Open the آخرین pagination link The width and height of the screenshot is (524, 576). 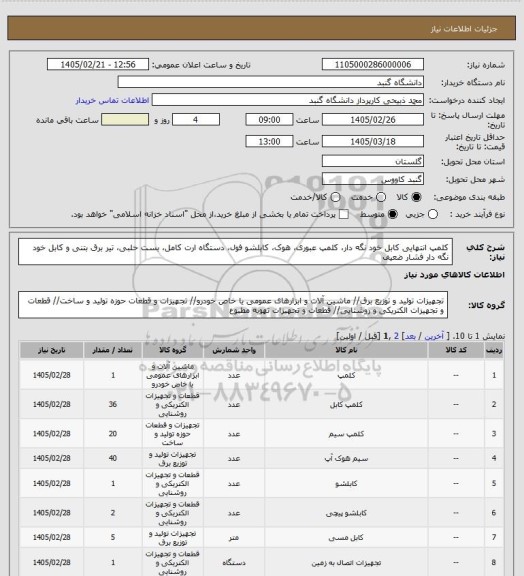pyautogui.click(x=434, y=336)
